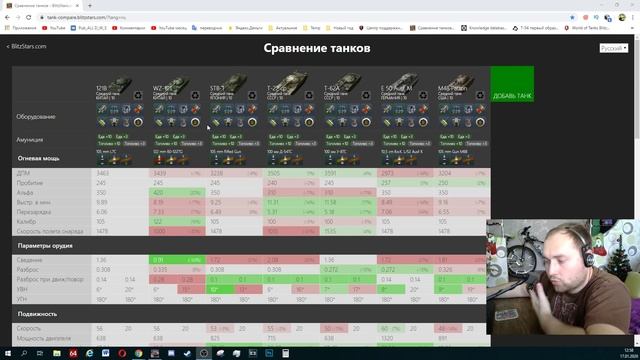Open the Knowledge database bookmark
This screenshot has height=360, width=640.
click(484, 28)
